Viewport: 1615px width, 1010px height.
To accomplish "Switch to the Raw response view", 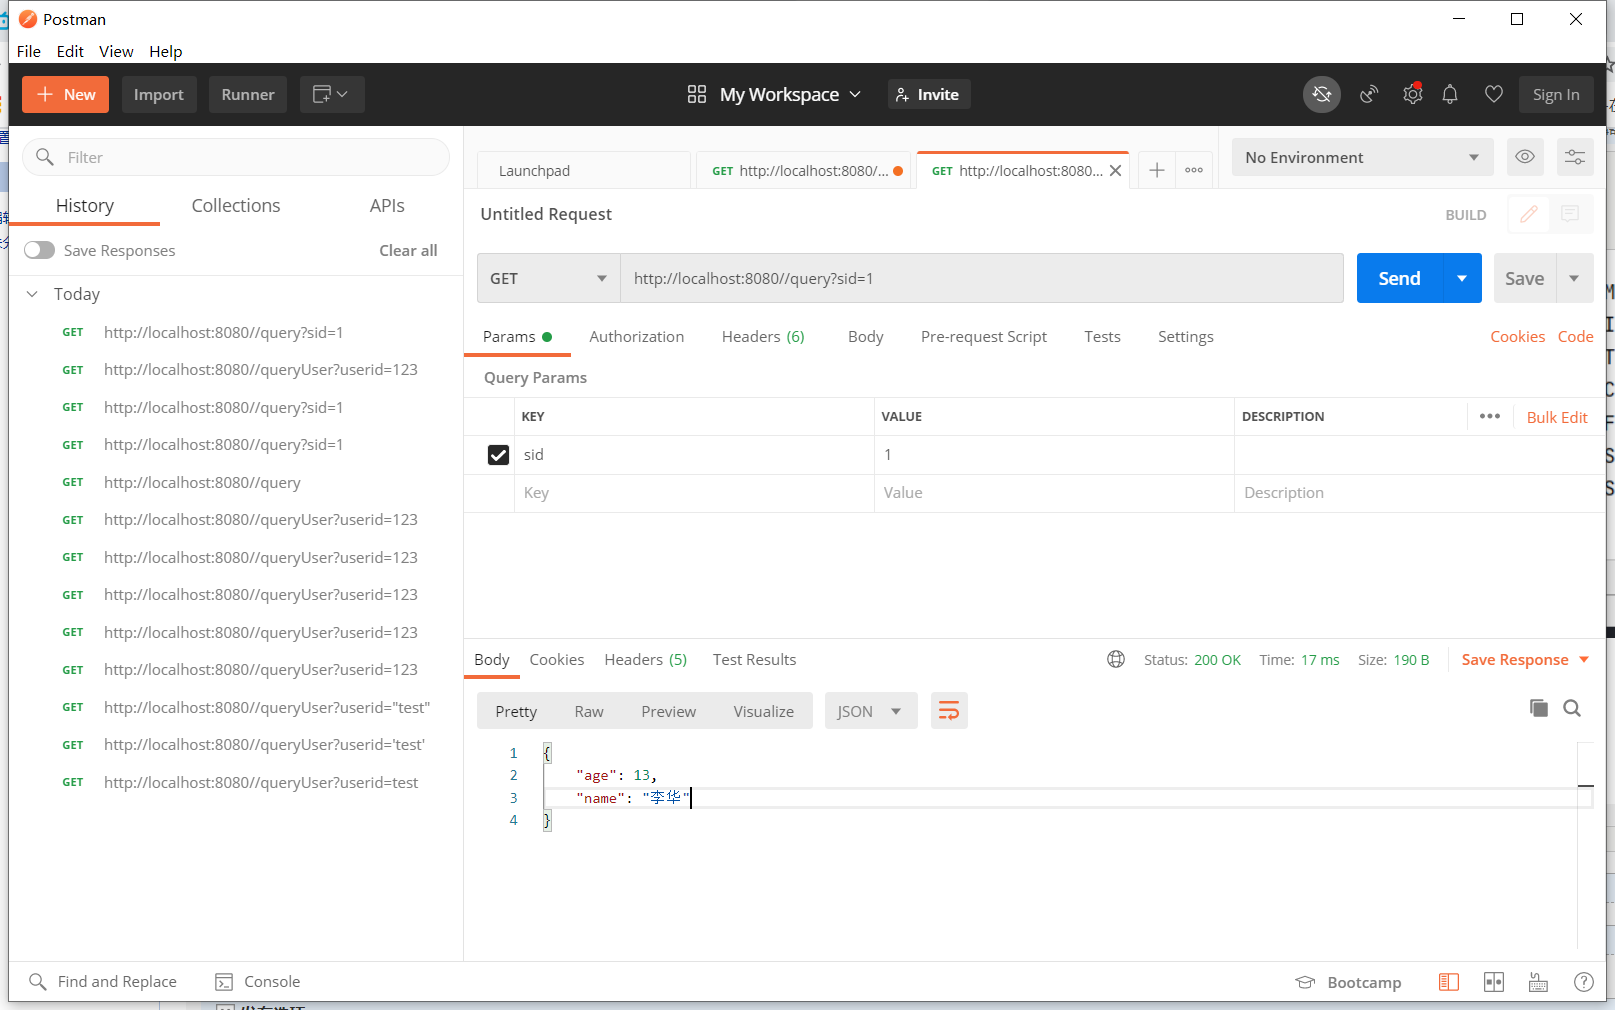I will [589, 711].
